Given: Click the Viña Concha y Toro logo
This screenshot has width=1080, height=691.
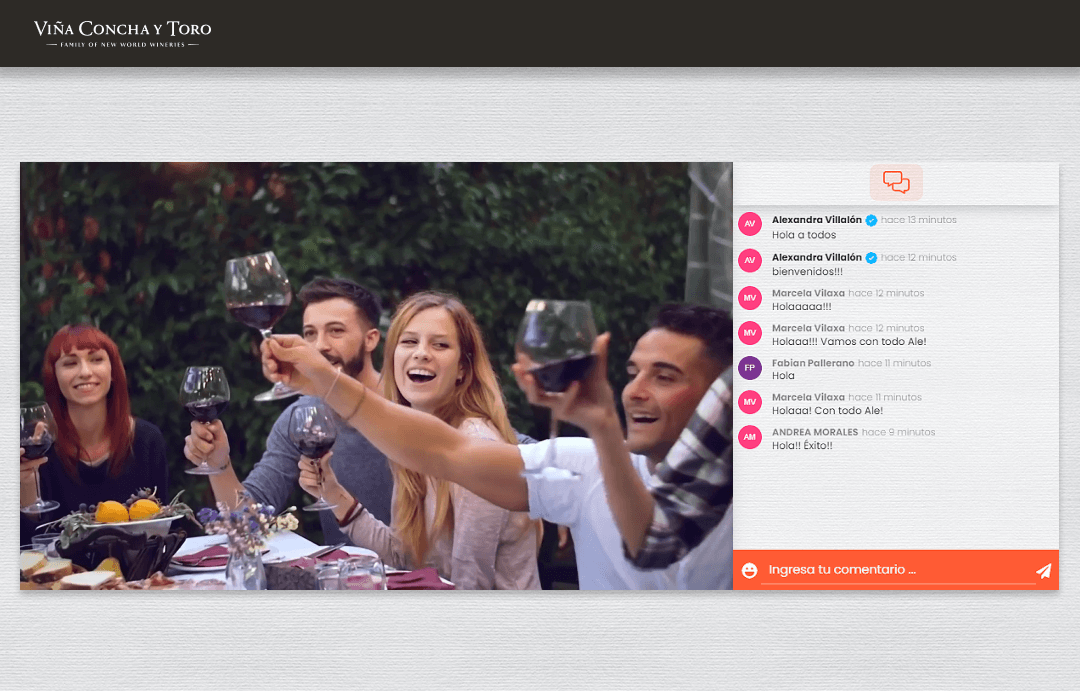Looking at the screenshot, I should tap(123, 32).
